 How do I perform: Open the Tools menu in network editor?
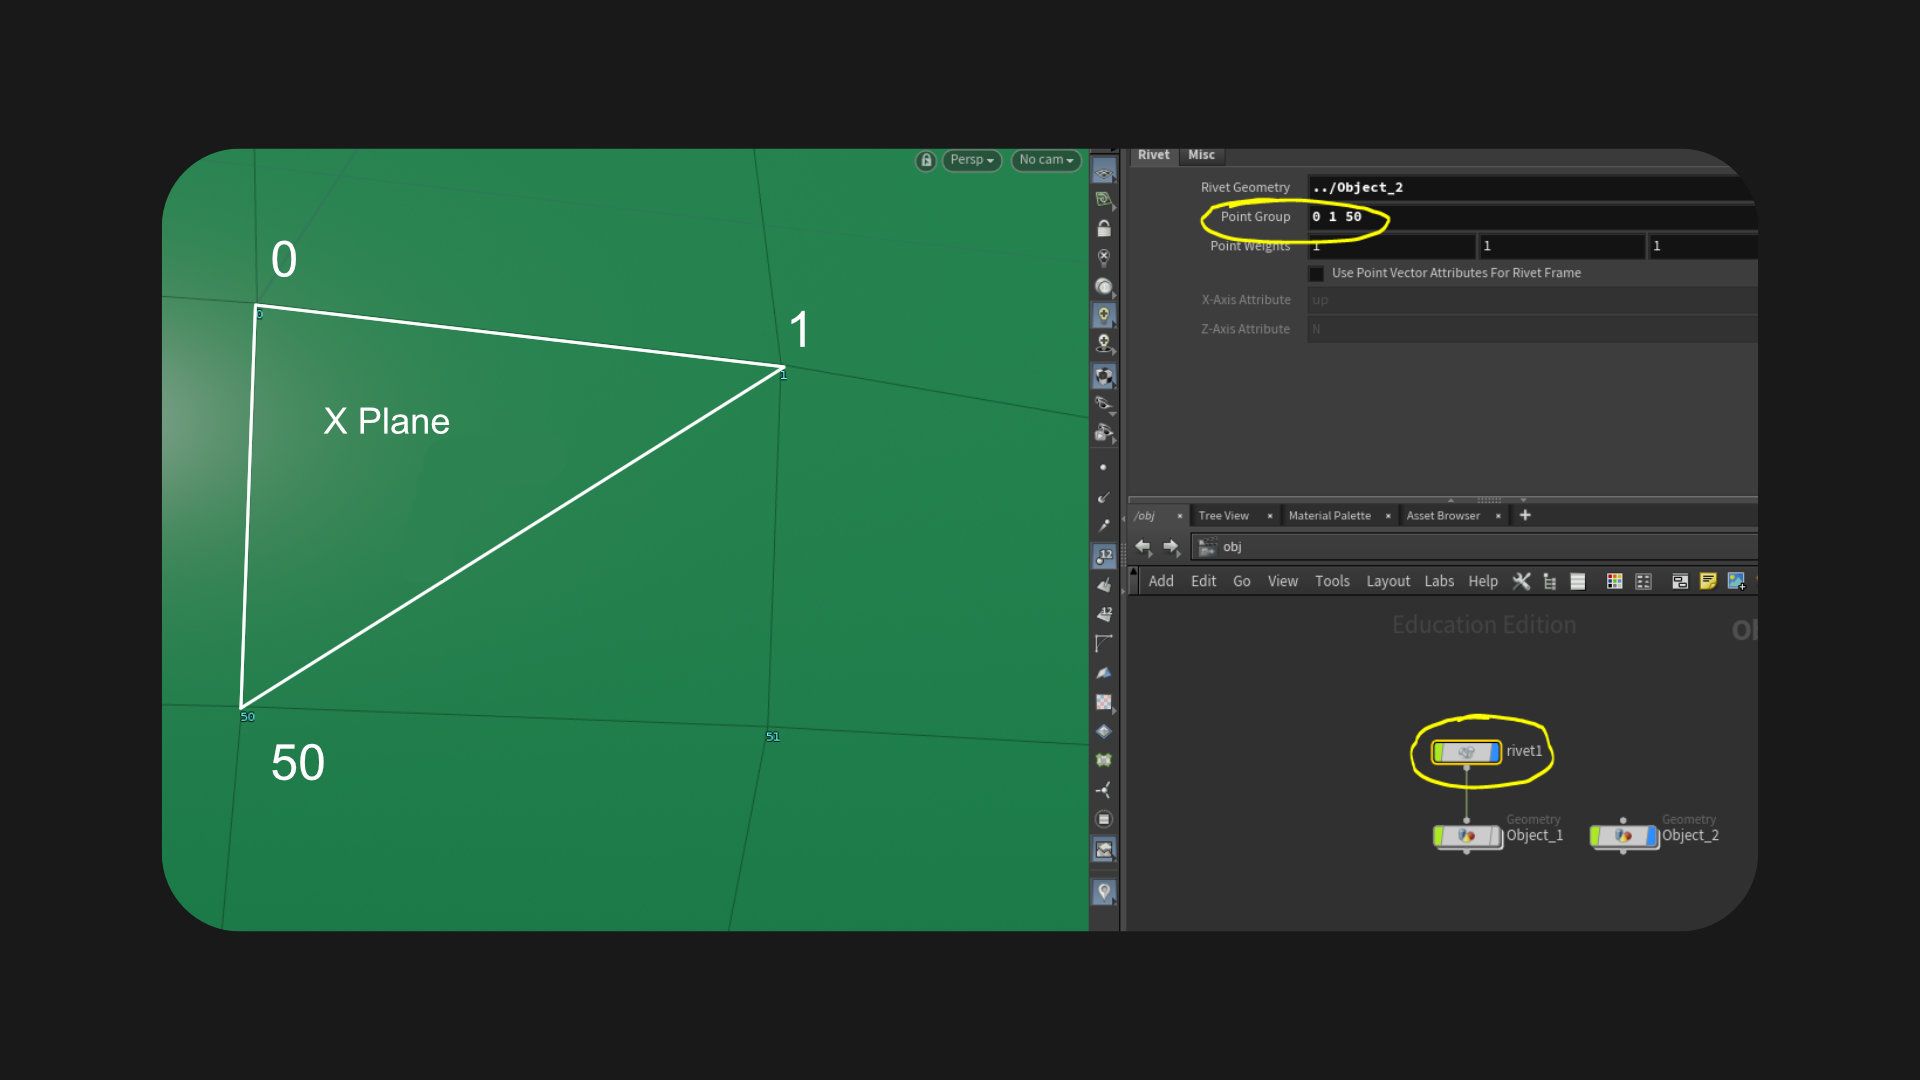1332,581
